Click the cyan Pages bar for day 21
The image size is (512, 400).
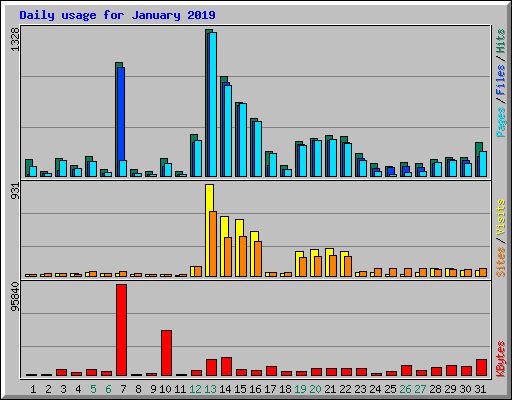click(333, 158)
